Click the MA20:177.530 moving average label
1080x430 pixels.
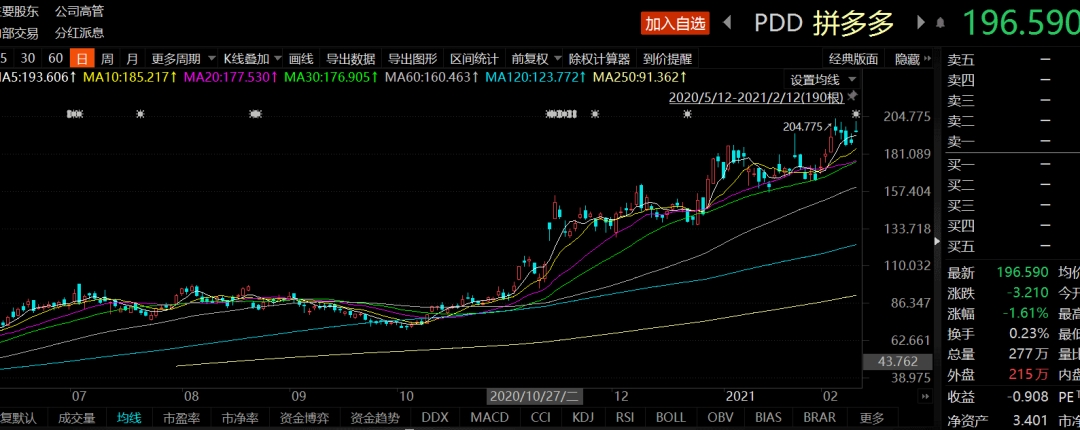pos(231,77)
